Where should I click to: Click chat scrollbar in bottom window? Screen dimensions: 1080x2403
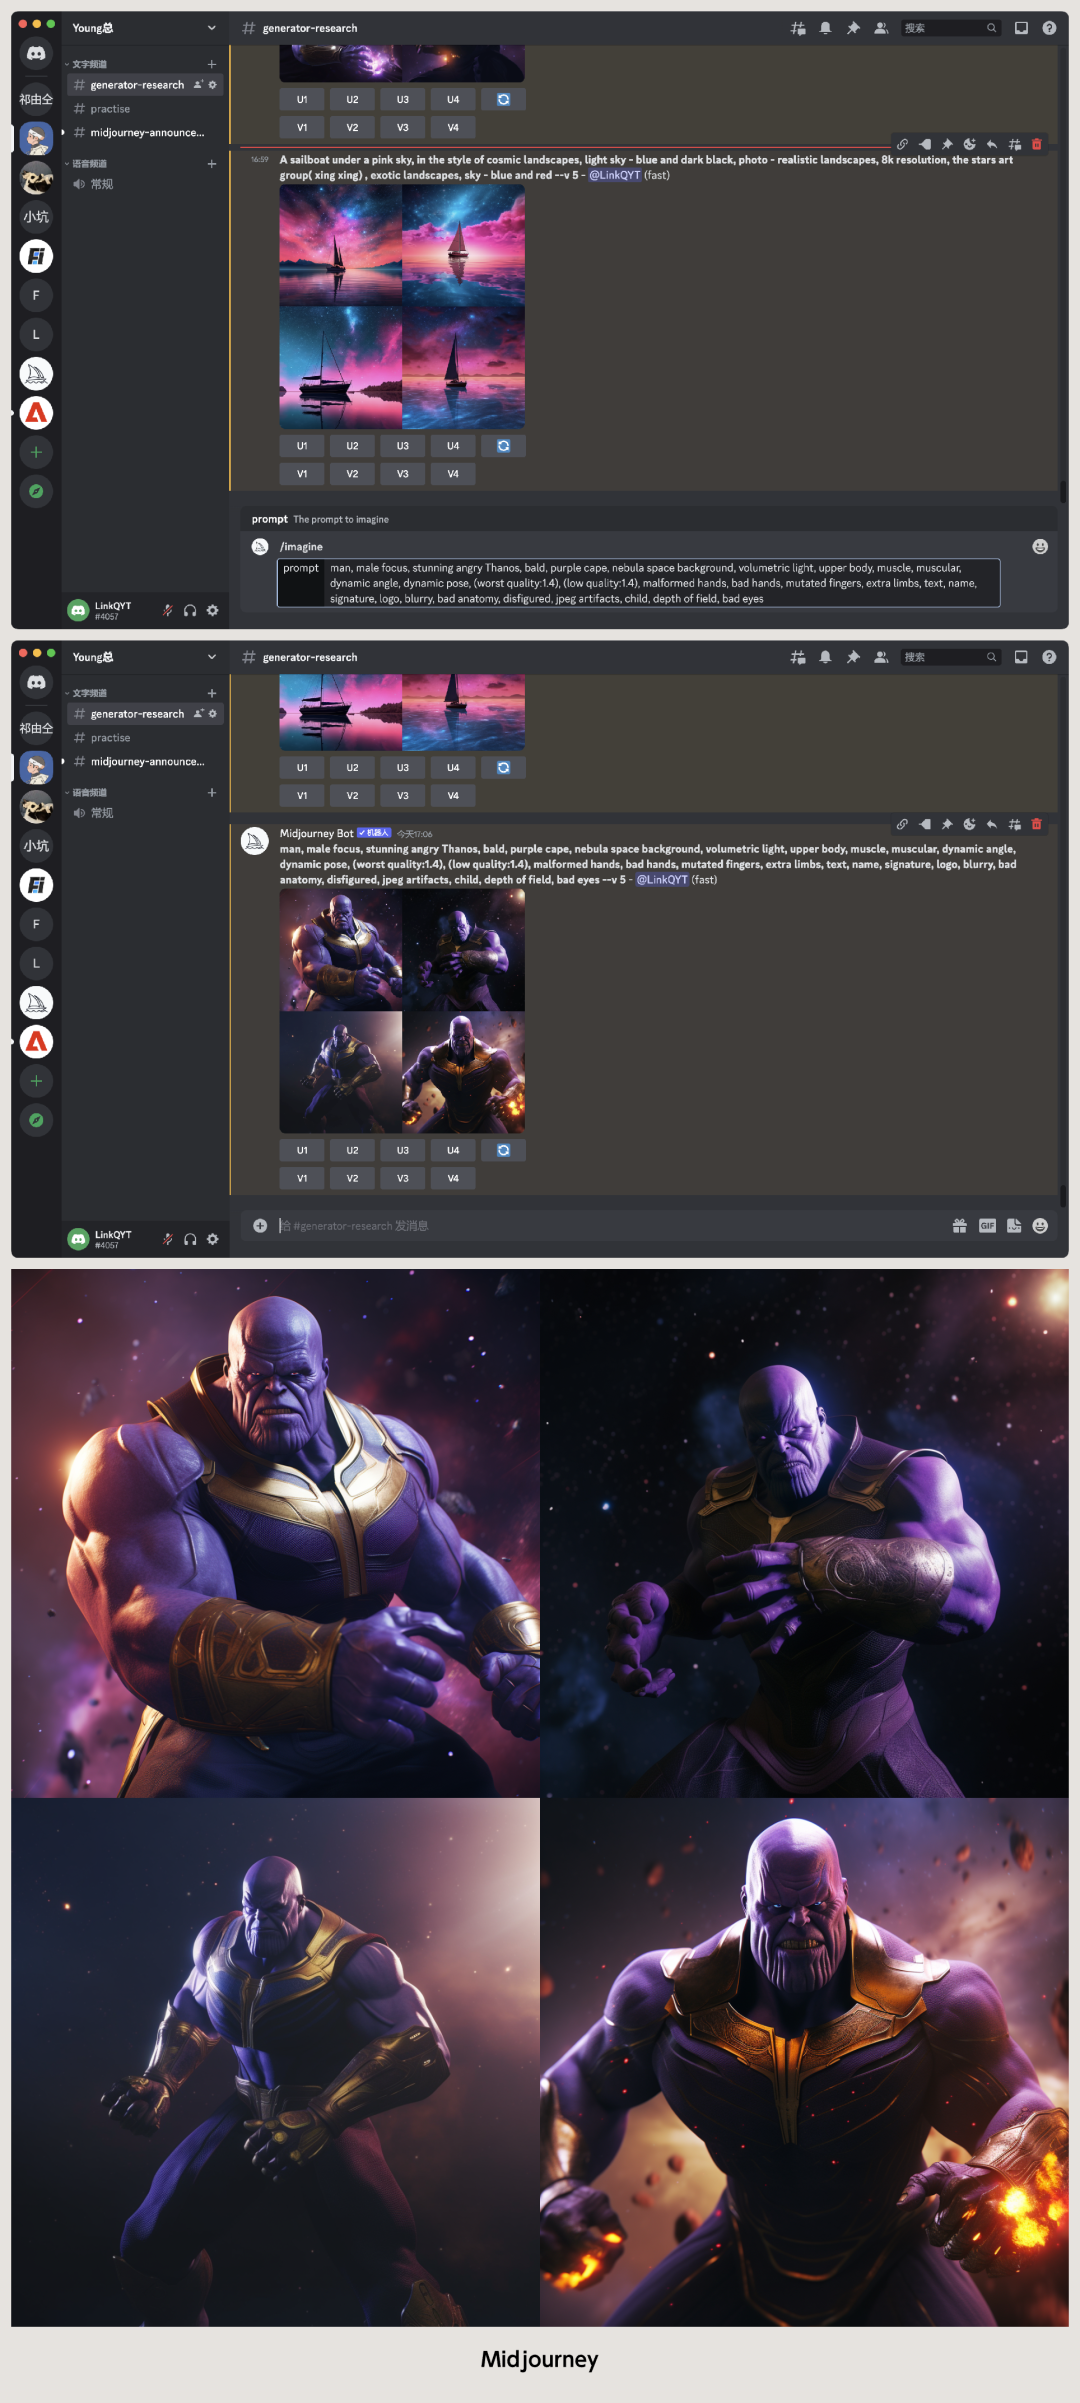pyautogui.click(x=1063, y=1196)
